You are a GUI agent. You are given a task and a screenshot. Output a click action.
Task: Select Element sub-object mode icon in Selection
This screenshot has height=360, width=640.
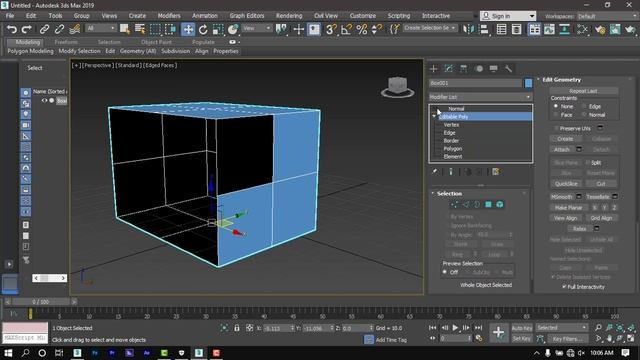pyautogui.click(x=500, y=204)
